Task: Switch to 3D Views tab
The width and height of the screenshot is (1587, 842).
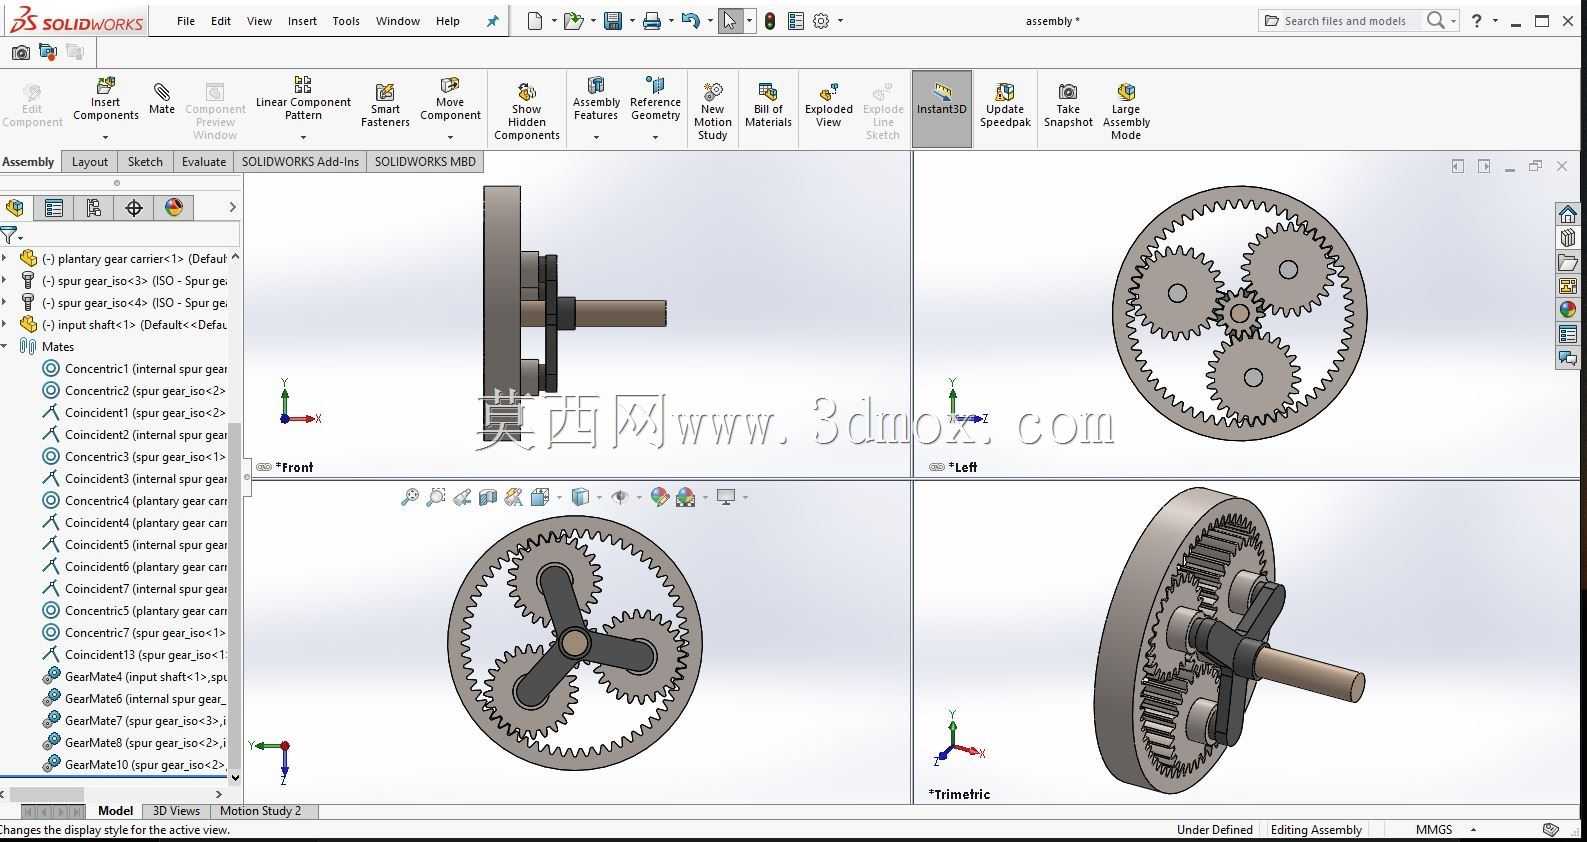Action: click(176, 811)
